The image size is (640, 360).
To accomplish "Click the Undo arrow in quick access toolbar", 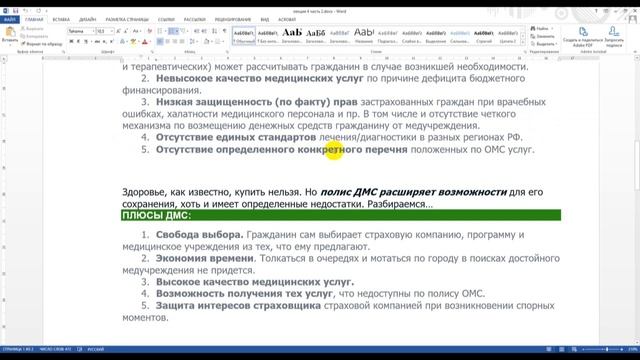I will pyautogui.click(x=26, y=11).
